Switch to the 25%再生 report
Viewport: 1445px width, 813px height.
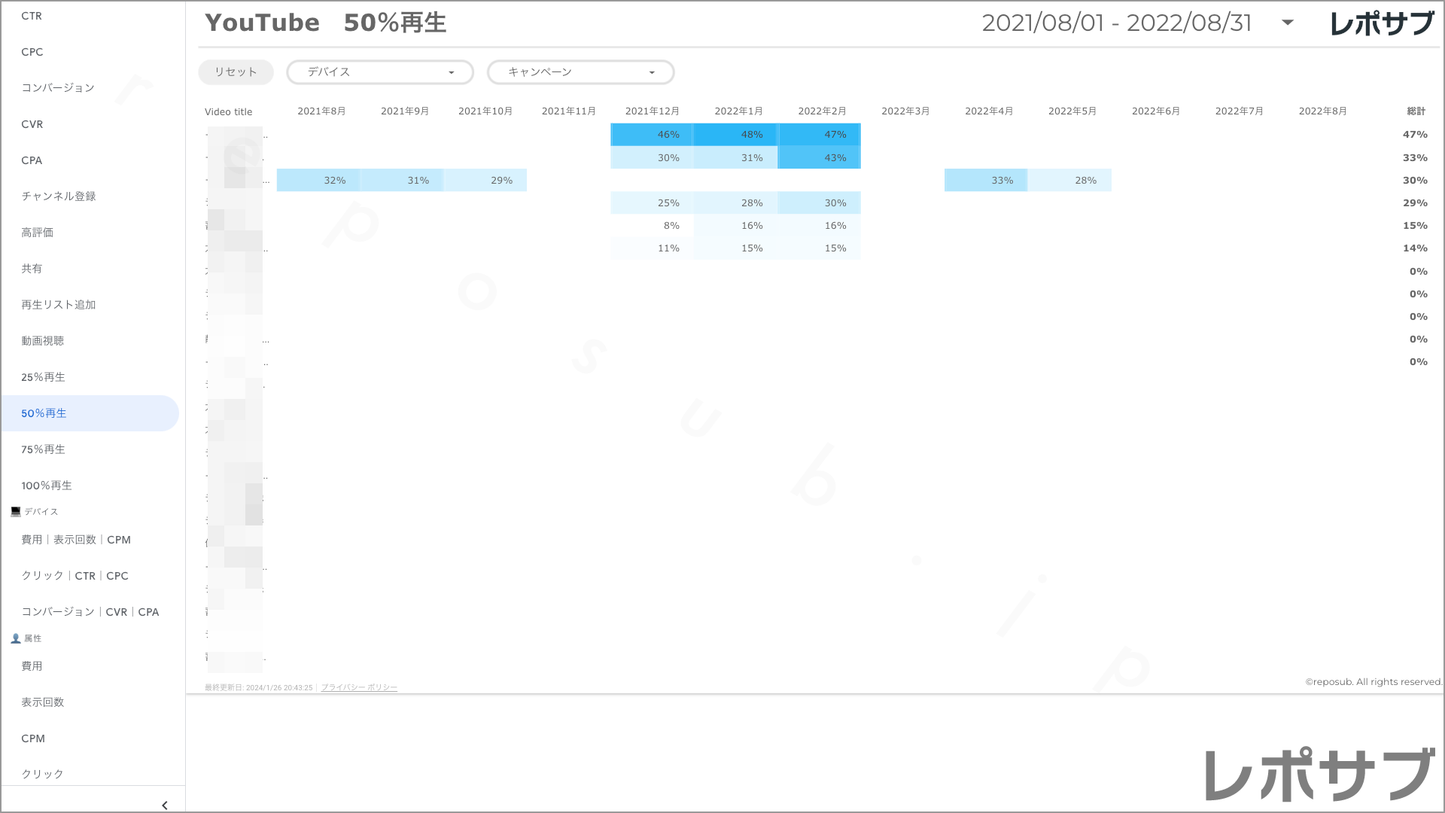click(x=43, y=377)
